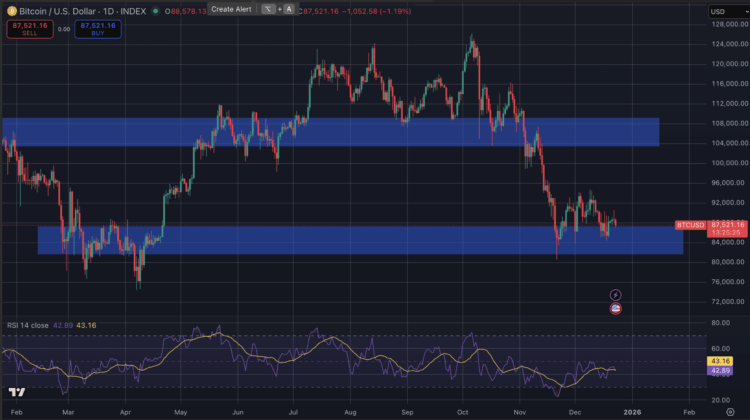Click the blue BUY 87,521.16 button
750x420 pixels.
coord(98,29)
